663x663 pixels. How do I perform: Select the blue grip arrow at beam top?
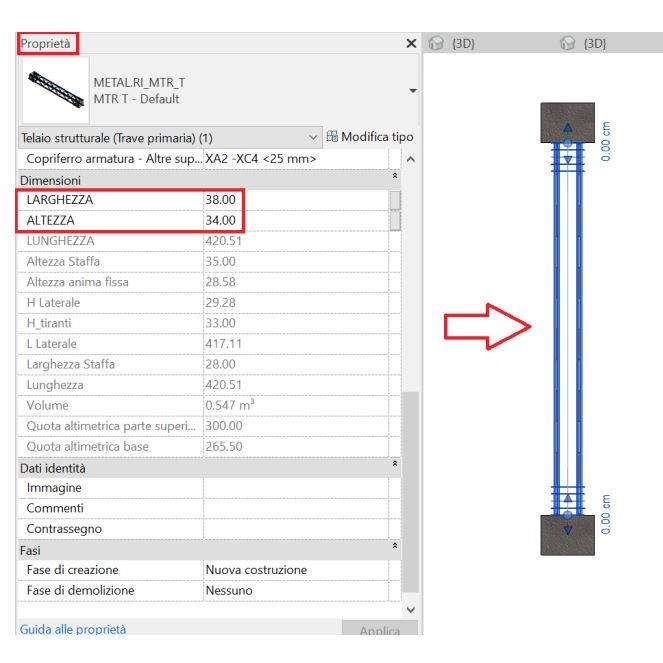568,127
